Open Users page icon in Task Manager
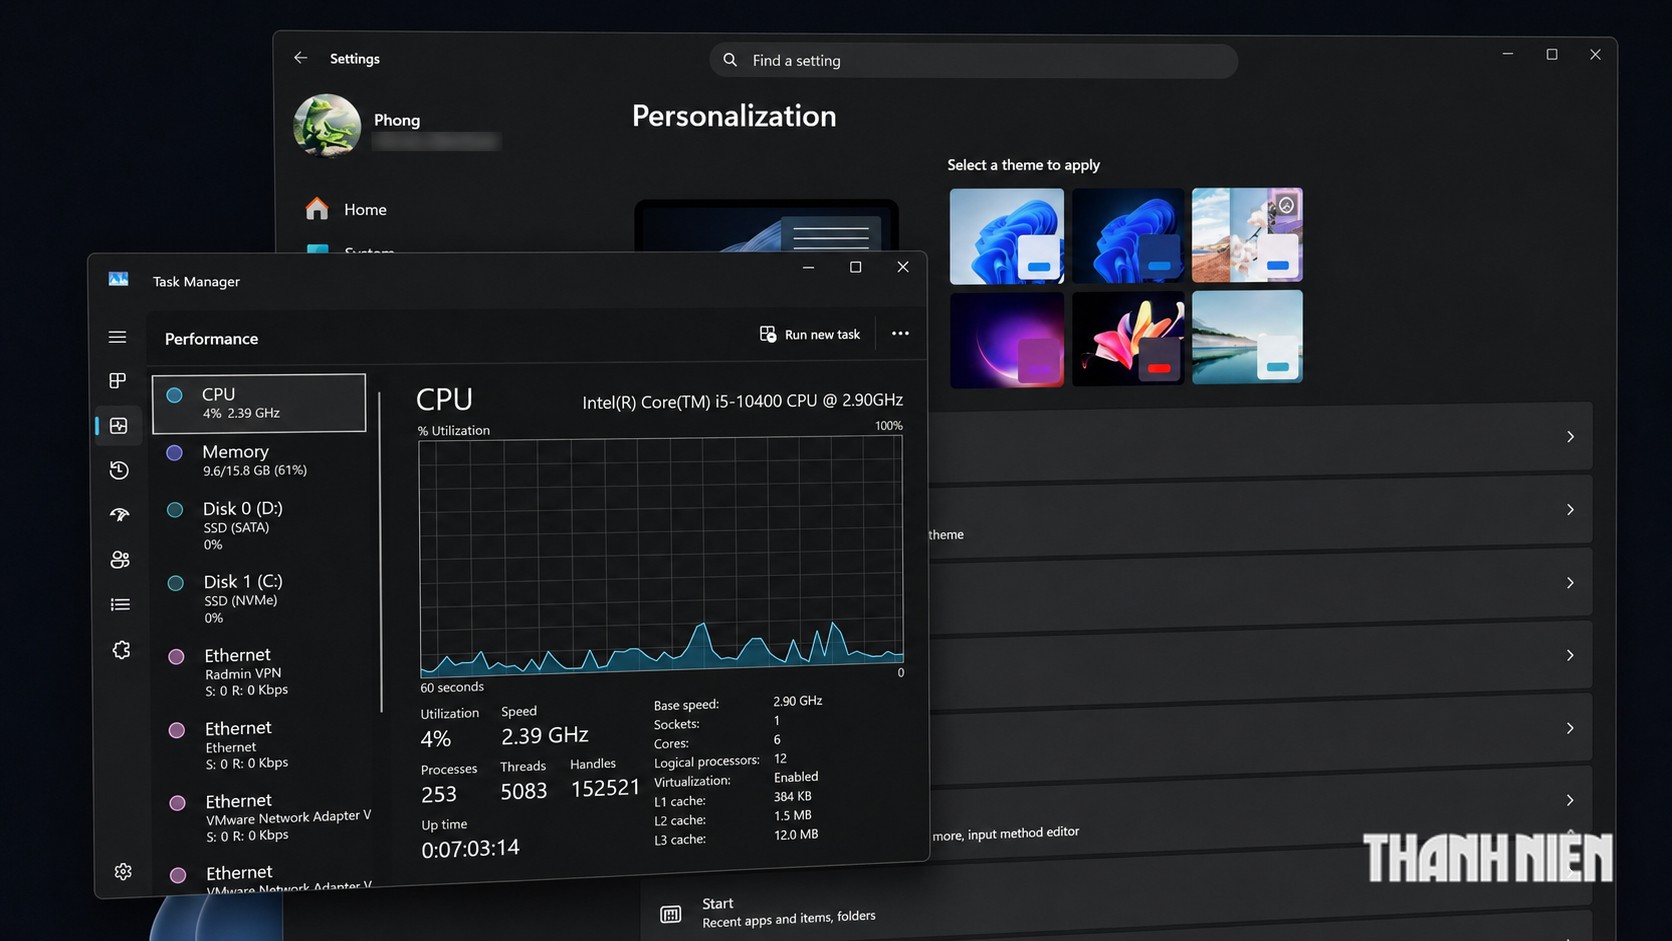Image resolution: width=1672 pixels, height=941 pixels. click(x=120, y=559)
